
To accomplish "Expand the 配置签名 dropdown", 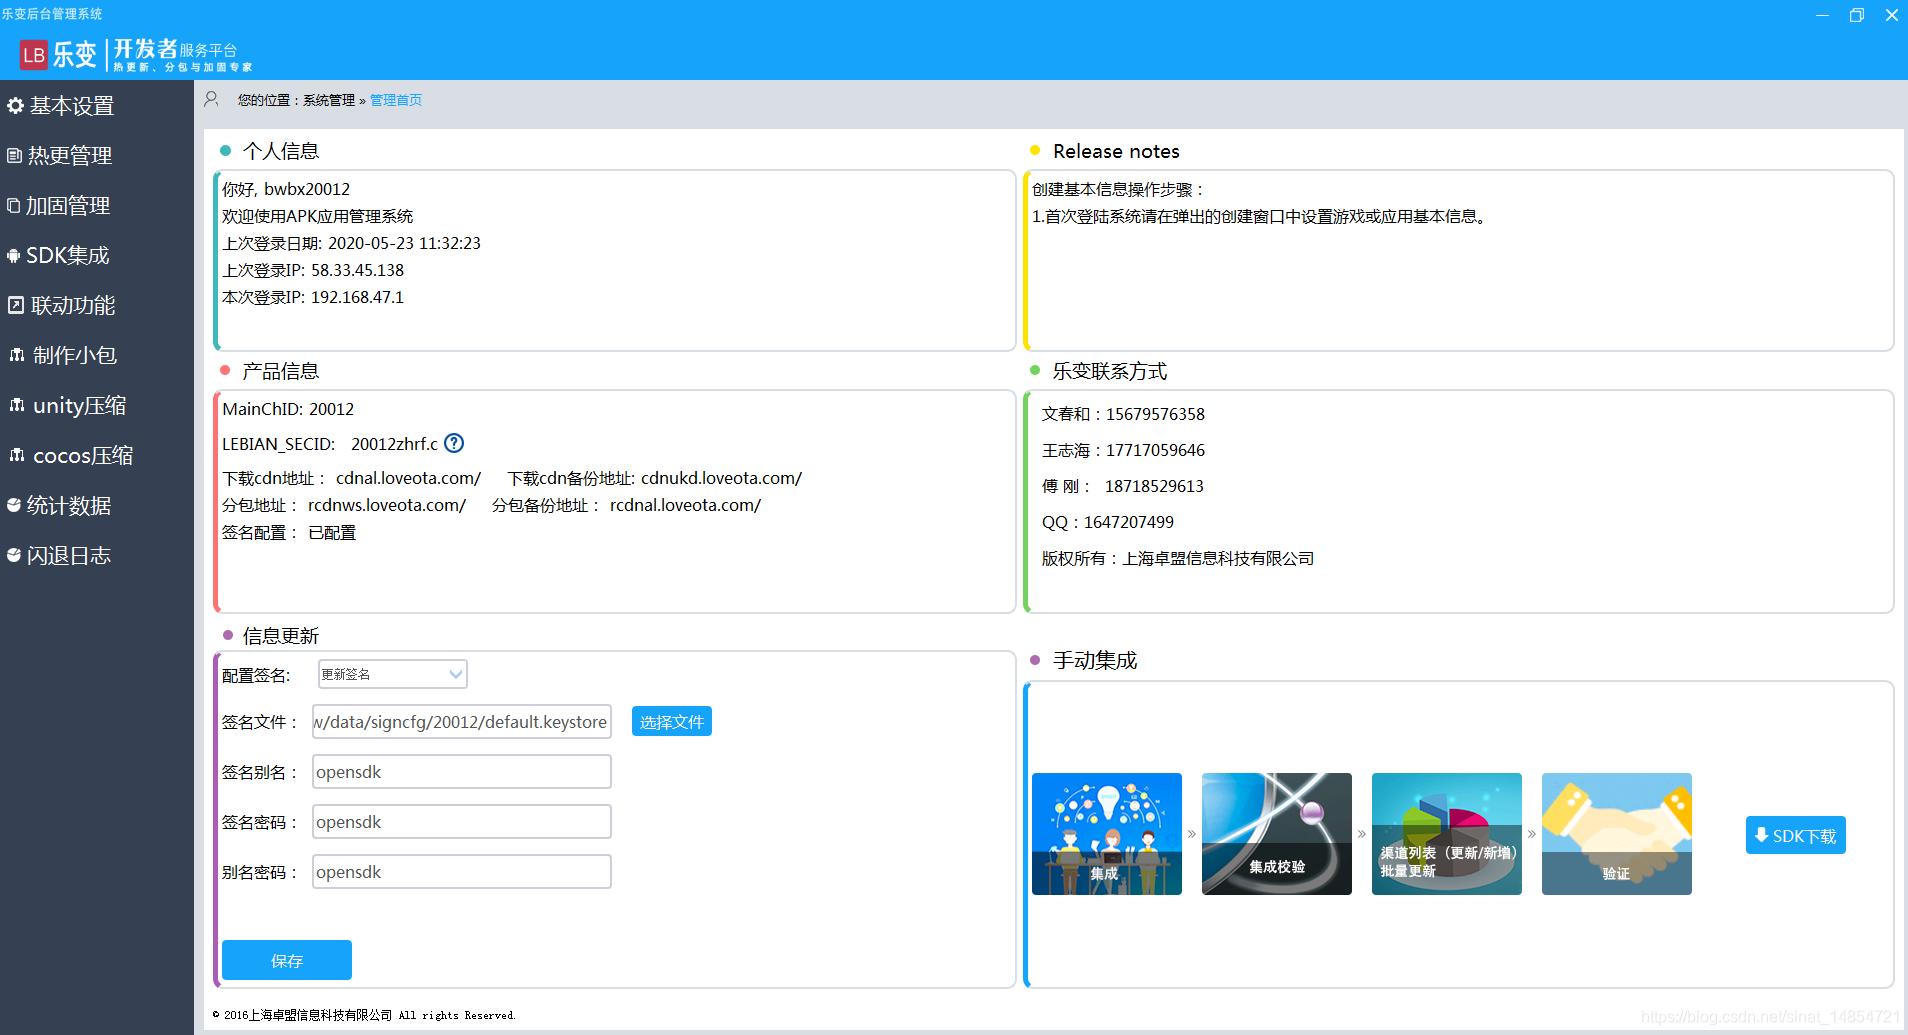I will point(393,674).
